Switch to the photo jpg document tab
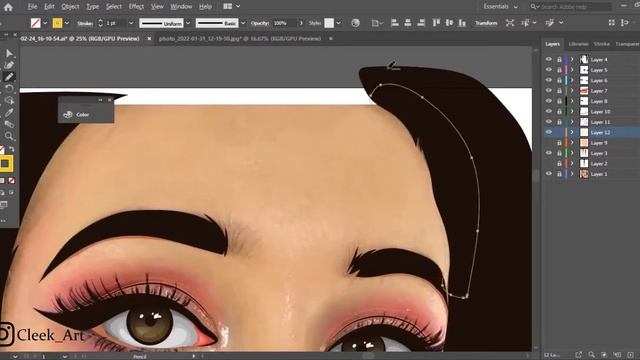The height and width of the screenshot is (360, 640). coord(240,38)
